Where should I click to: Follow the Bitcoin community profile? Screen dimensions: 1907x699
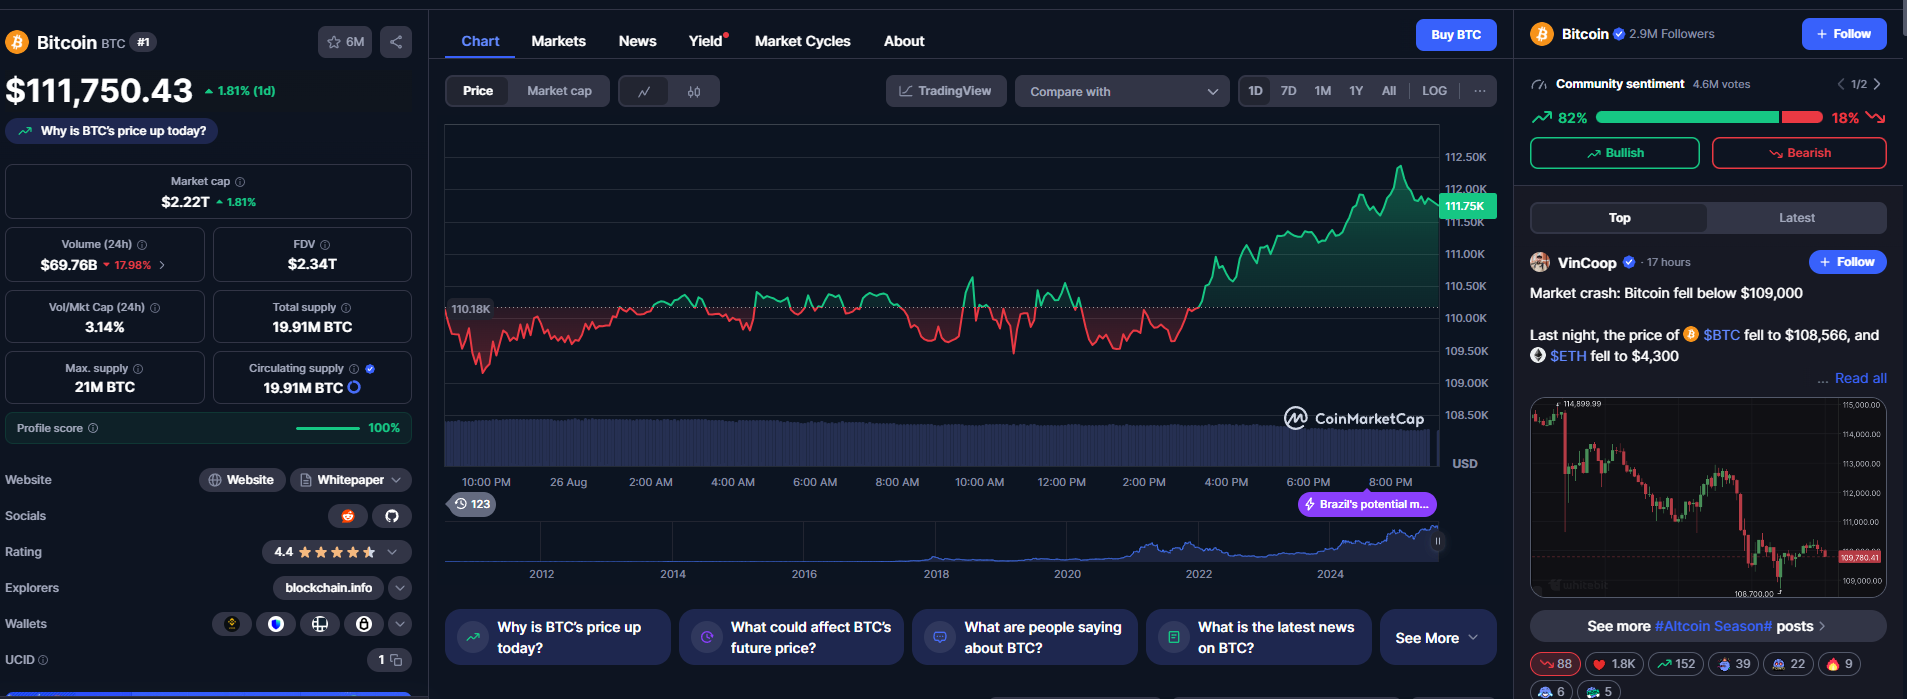pyautogui.click(x=1844, y=34)
